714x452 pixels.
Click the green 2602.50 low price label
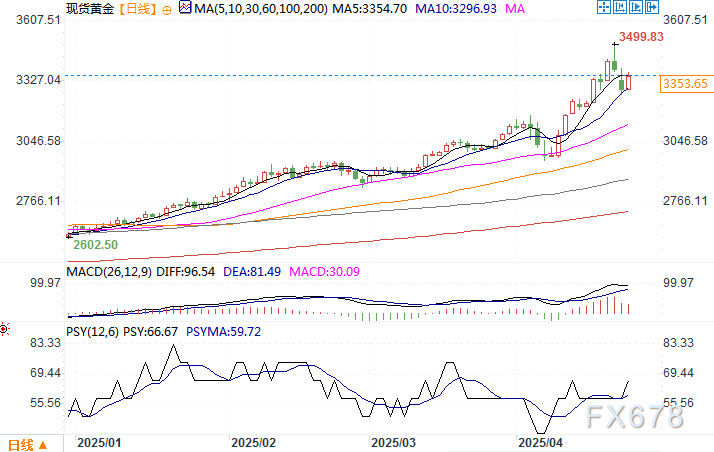(96, 245)
